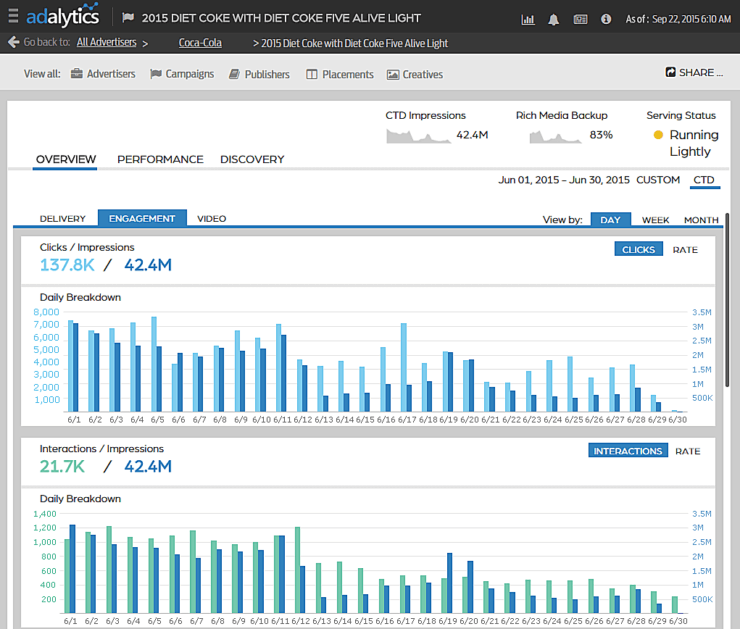Click the date range Jun 01 – Jun 30, 2015
The image size is (740, 629).
click(564, 180)
